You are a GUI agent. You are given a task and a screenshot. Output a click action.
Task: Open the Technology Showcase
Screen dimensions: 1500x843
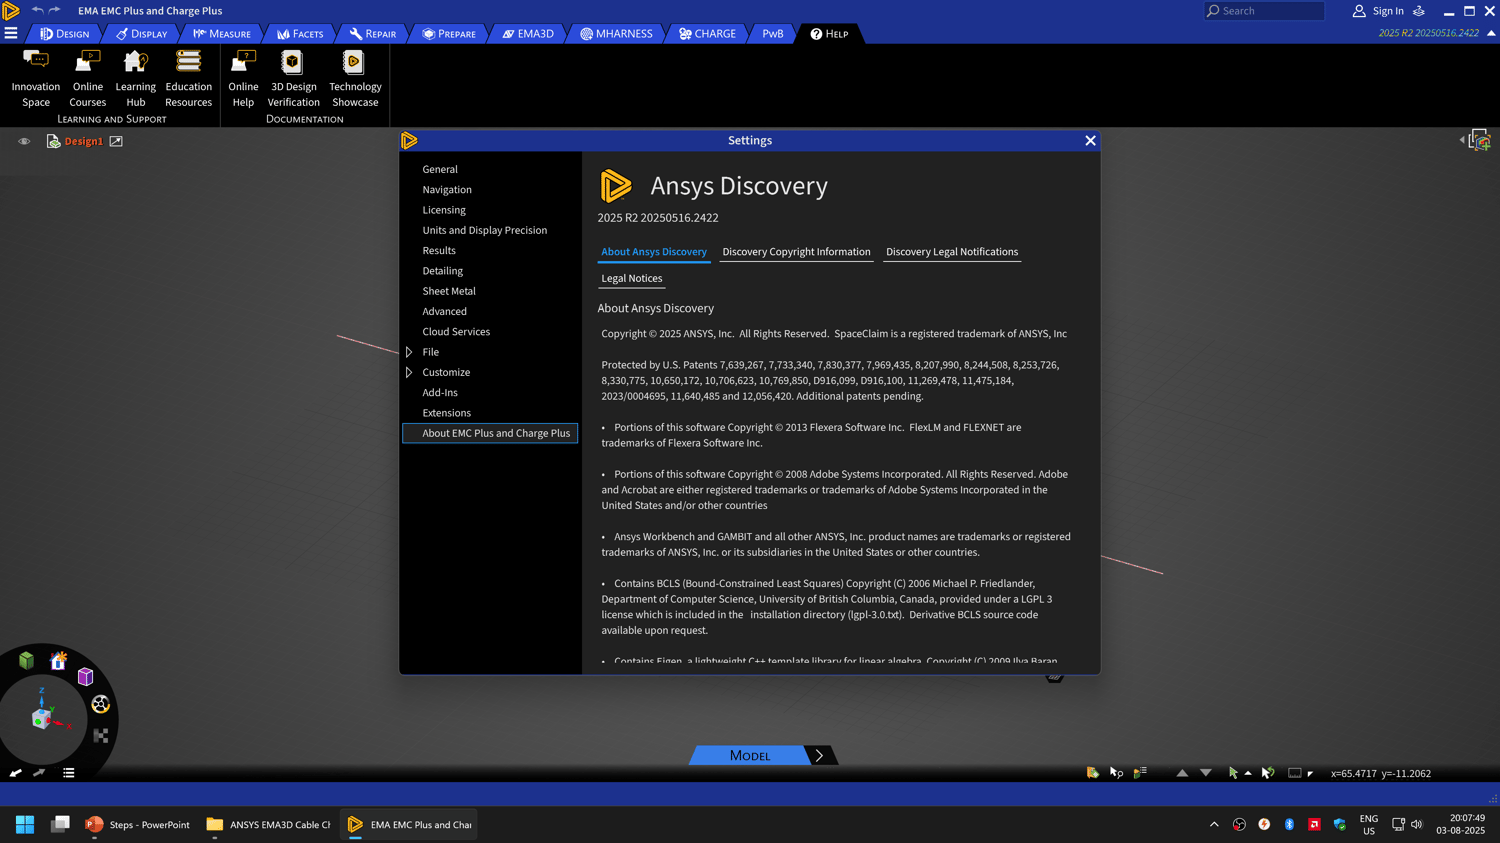[x=355, y=79]
